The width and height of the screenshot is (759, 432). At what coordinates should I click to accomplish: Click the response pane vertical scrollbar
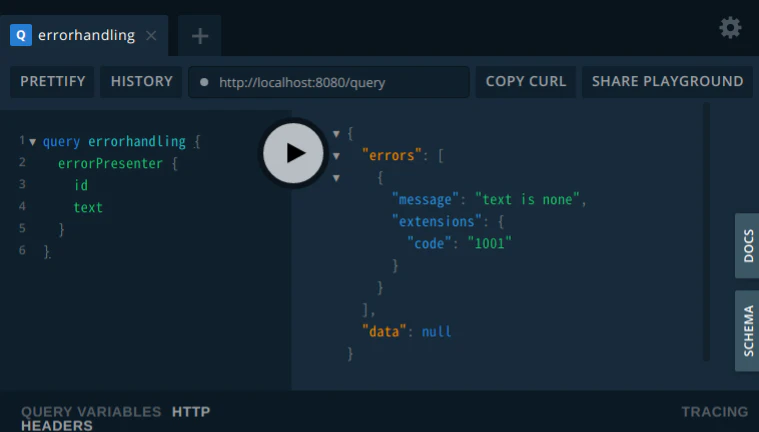[706, 231]
